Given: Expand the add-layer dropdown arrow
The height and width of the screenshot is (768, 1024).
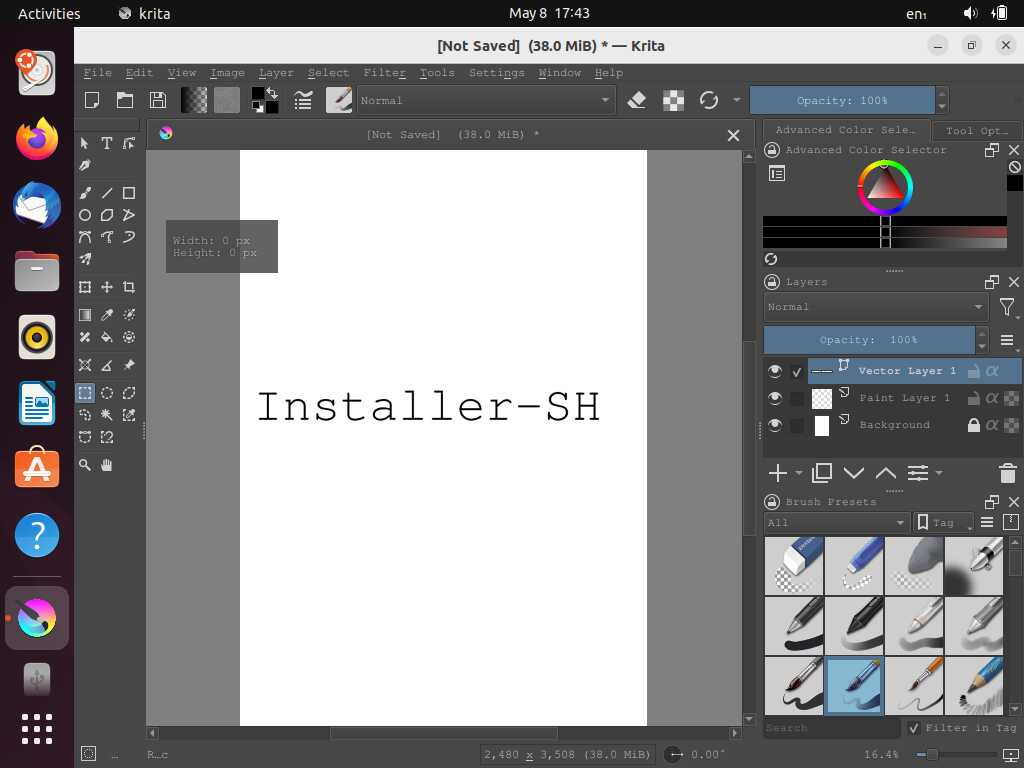Looking at the screenshot, I should point(799,474).
